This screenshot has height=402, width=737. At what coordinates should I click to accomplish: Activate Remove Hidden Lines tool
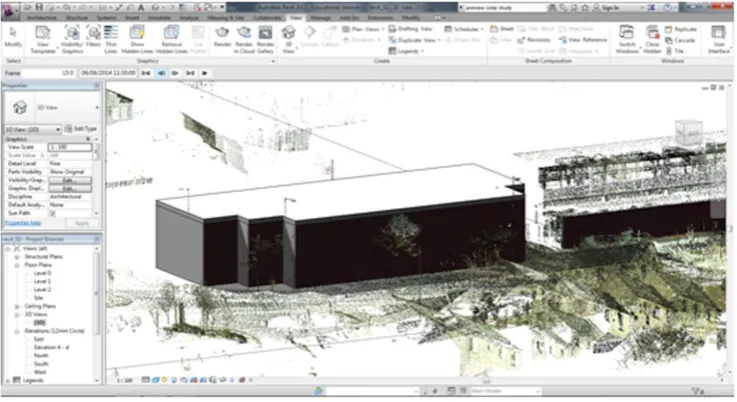click(x=172, y=39)
